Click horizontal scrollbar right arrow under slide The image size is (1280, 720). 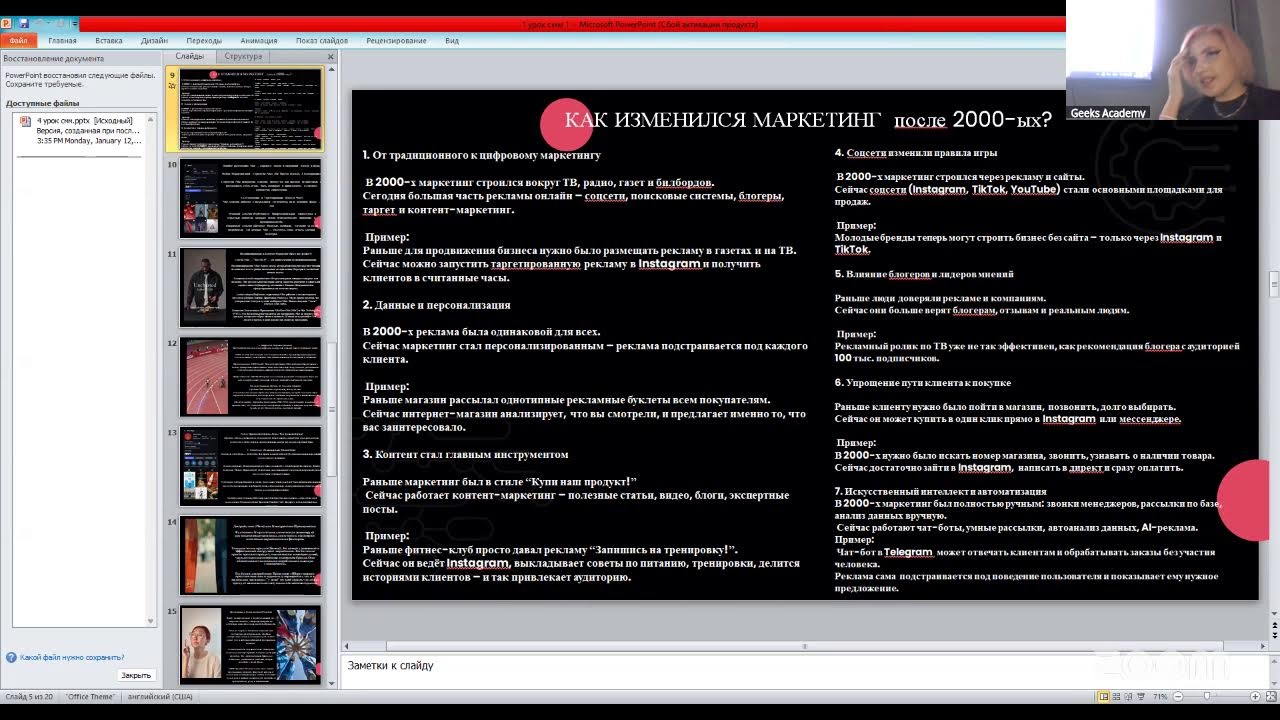1262,646
